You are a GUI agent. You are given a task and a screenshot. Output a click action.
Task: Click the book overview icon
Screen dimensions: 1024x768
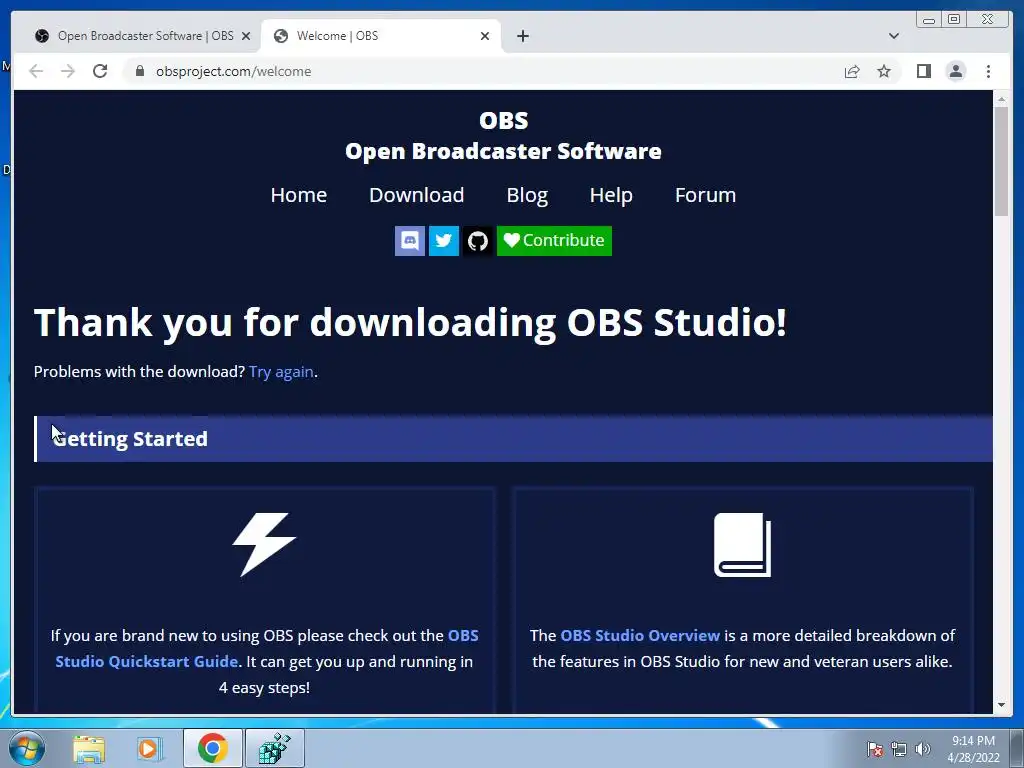pos(743,545)
